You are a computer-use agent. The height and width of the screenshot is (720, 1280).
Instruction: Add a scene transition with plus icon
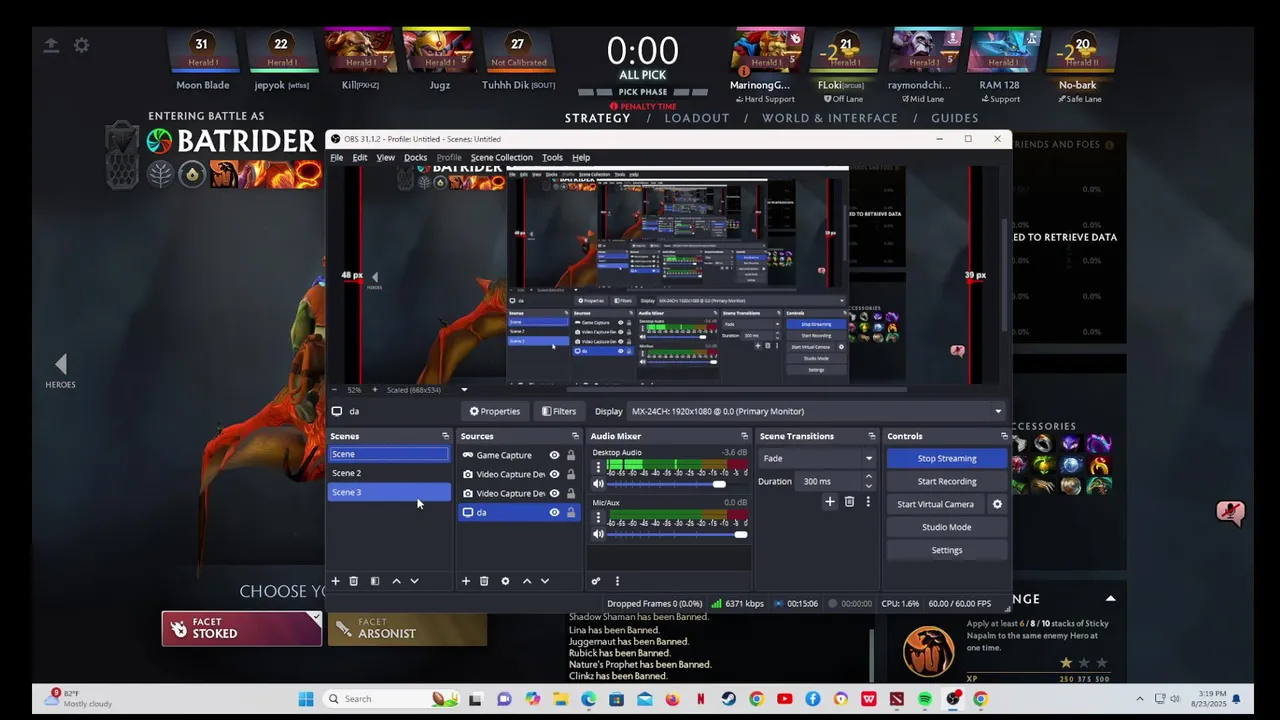coord(830,502)
